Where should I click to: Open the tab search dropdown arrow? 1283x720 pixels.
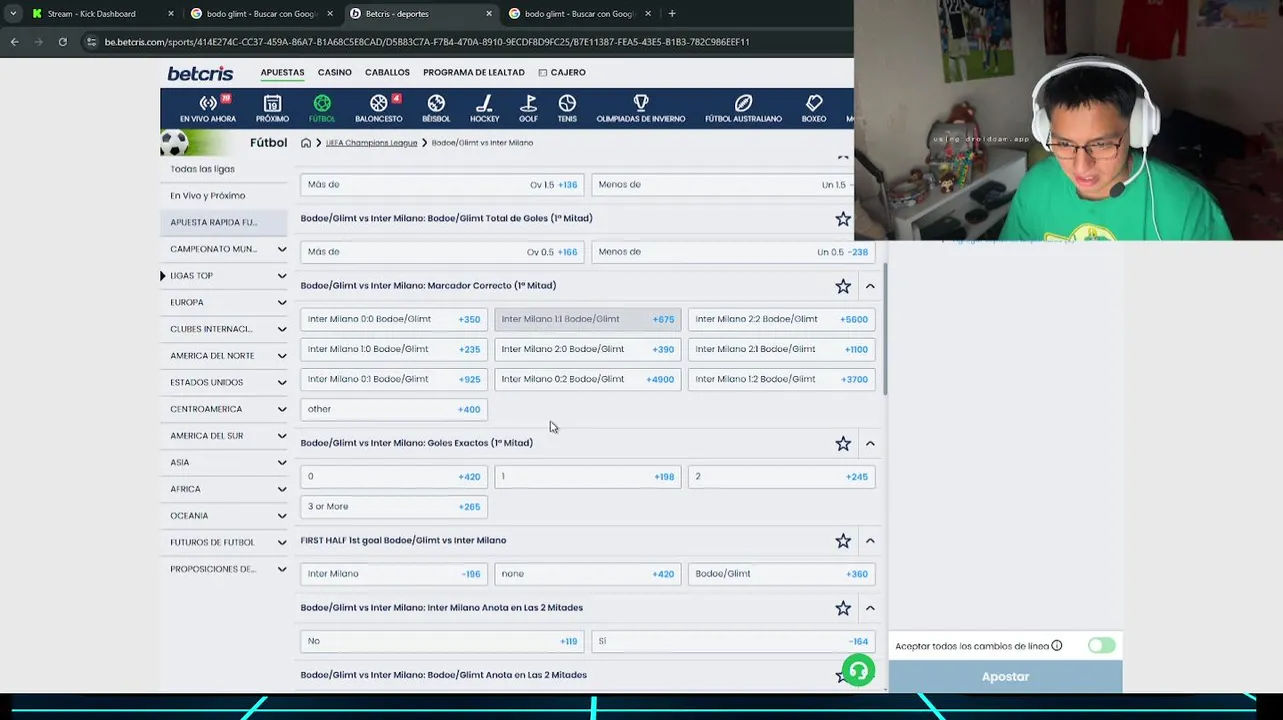click(12, 14)
